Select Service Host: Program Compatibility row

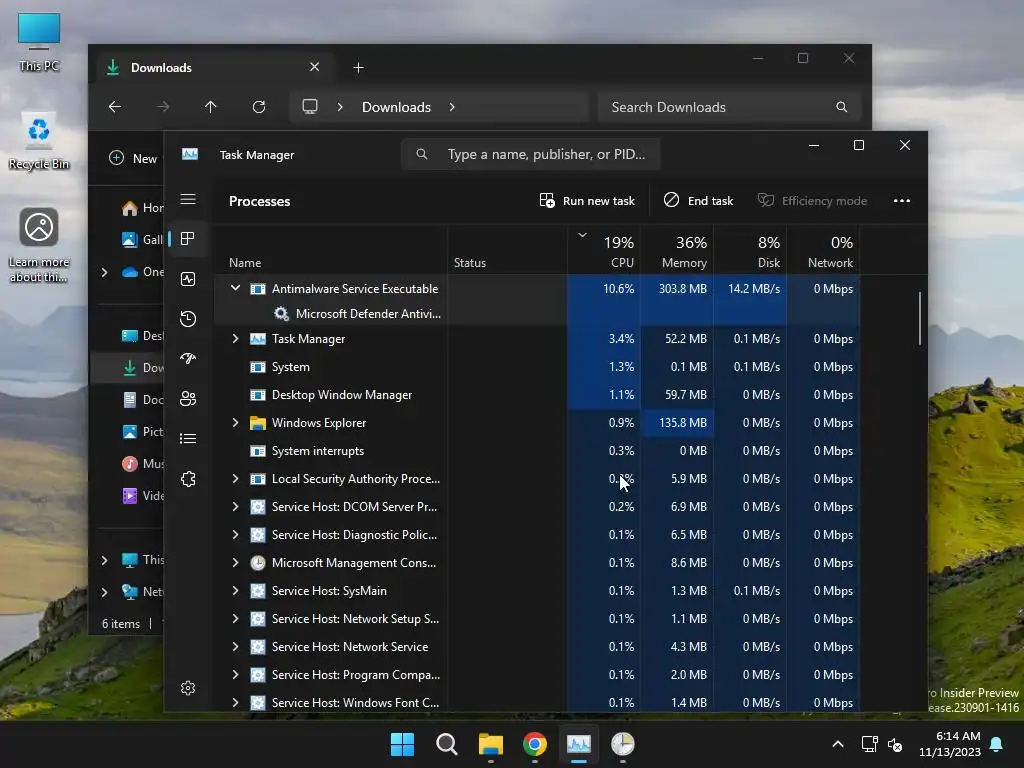click(x=537, y=675)
